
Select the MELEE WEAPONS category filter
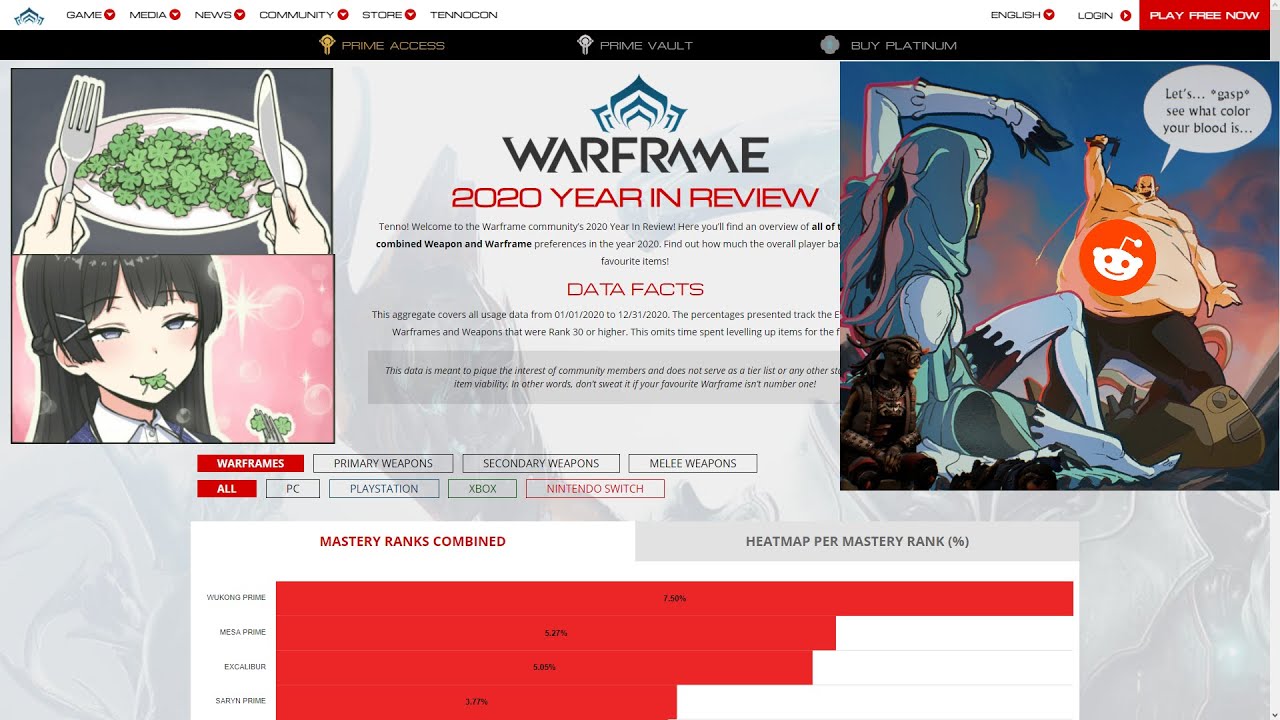tap(693, 463)
